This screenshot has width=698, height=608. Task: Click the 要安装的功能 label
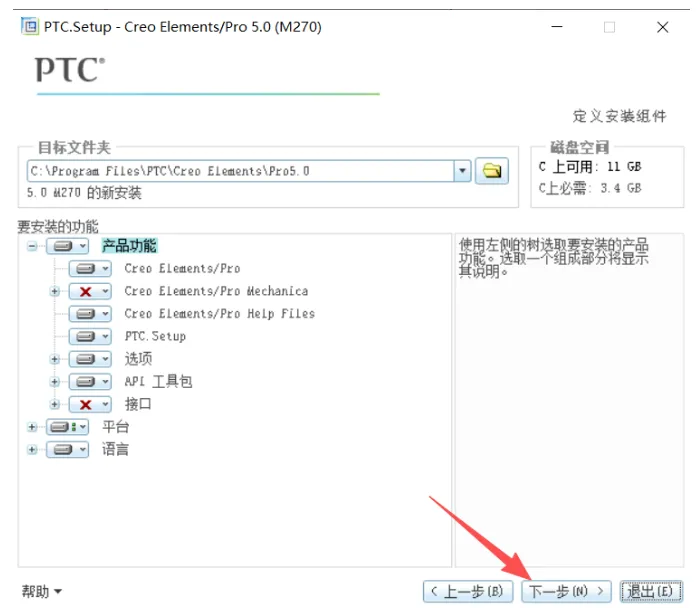pos(58,227)
